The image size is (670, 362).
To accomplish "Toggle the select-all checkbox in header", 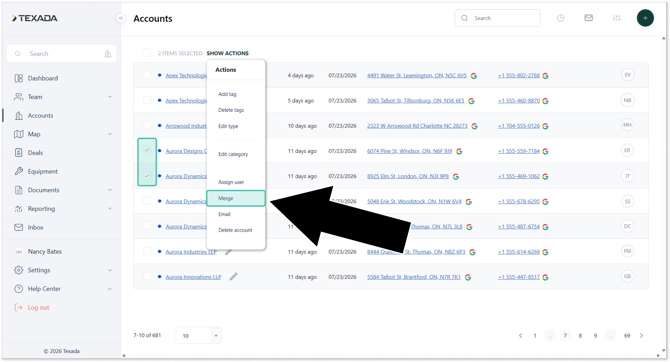I will pyautogui.click(x=147, y=53).
